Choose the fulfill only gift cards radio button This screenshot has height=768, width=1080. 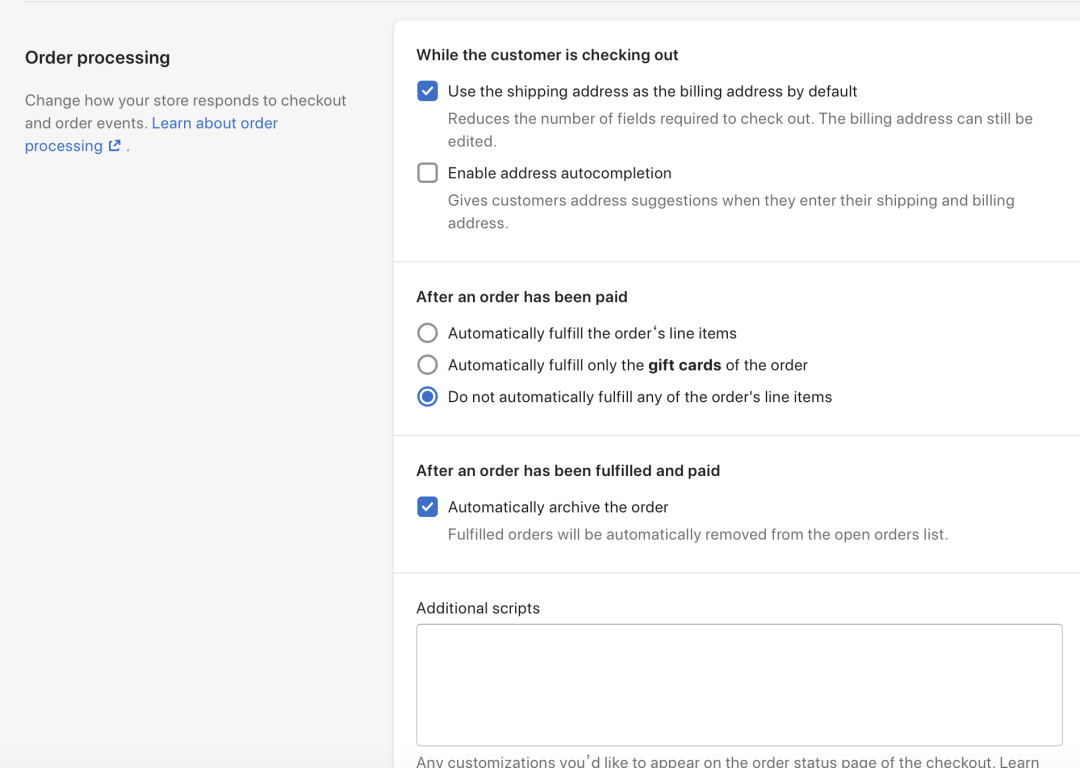(427, 365)
